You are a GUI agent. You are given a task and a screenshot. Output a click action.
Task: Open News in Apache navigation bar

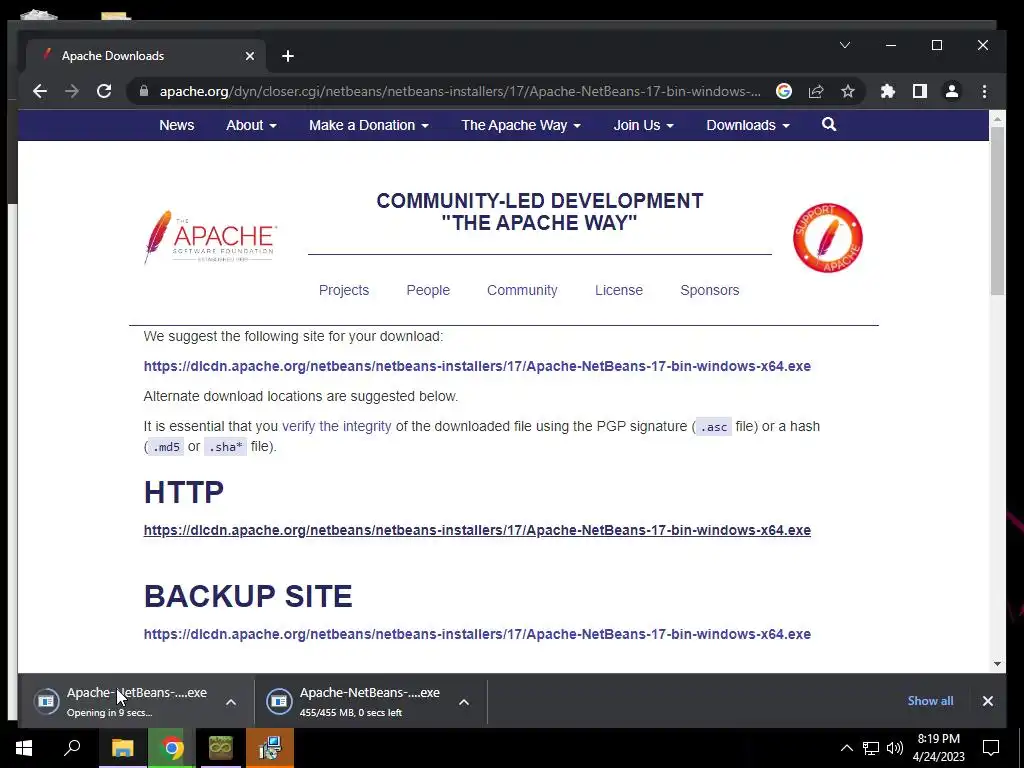click(x=176, y=125)
